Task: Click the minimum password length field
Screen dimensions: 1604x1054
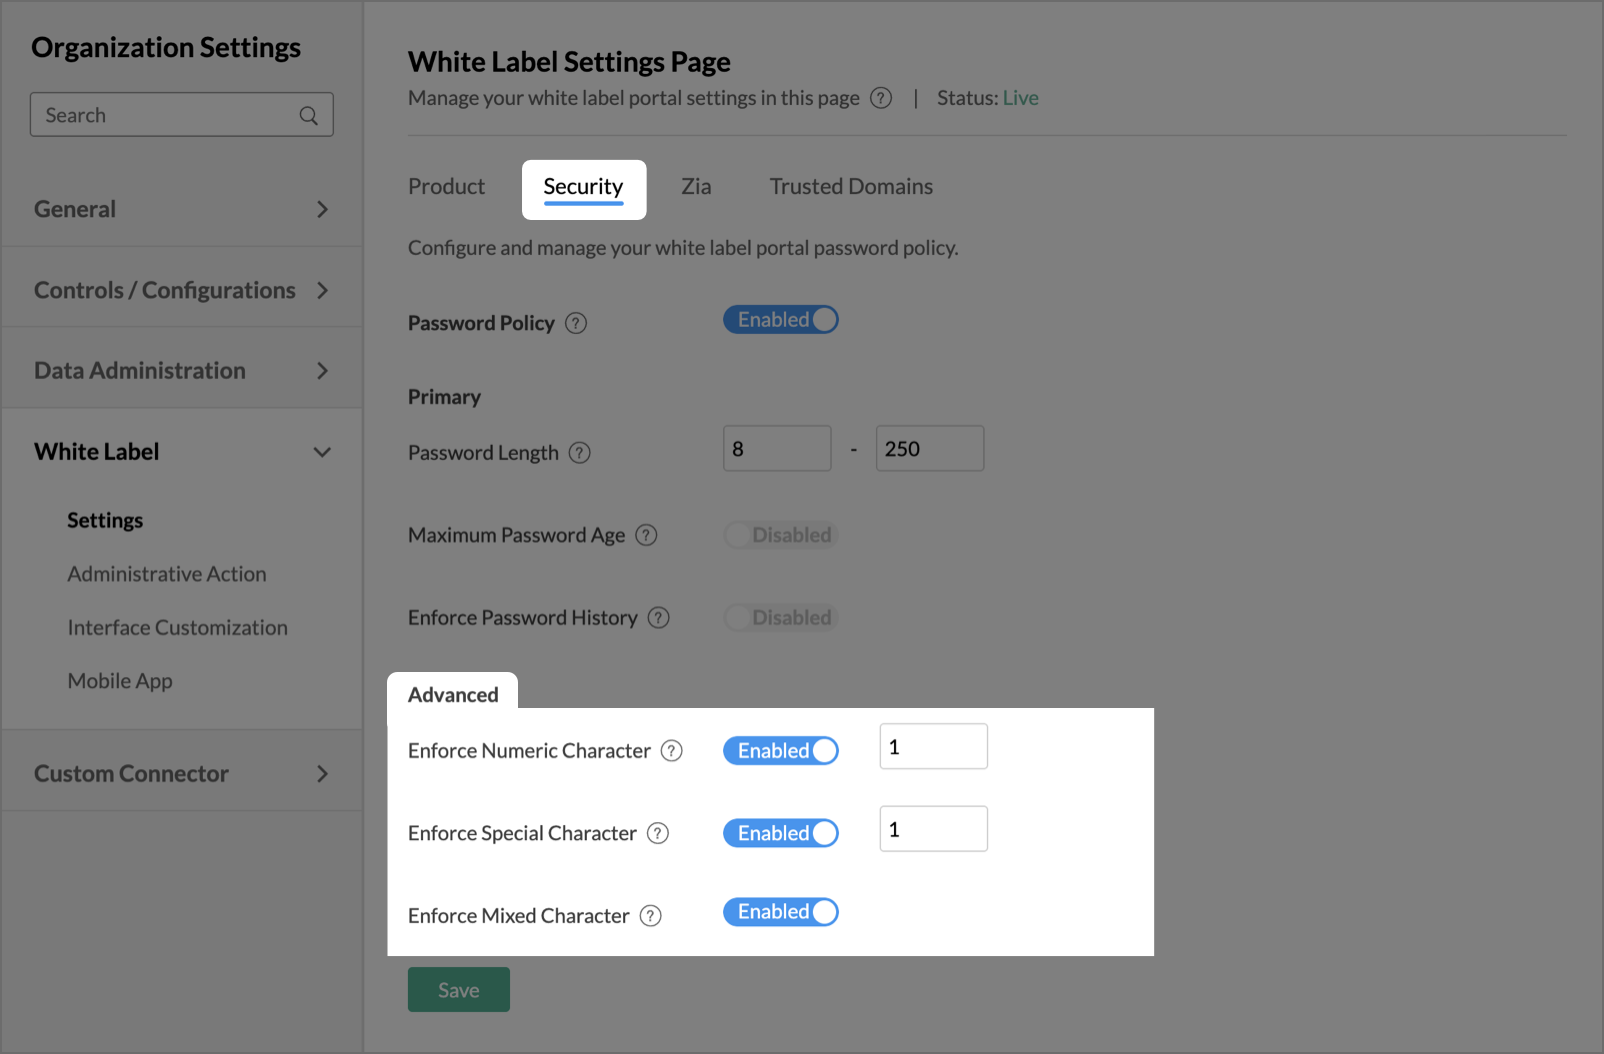Action: tap(777, 449)
